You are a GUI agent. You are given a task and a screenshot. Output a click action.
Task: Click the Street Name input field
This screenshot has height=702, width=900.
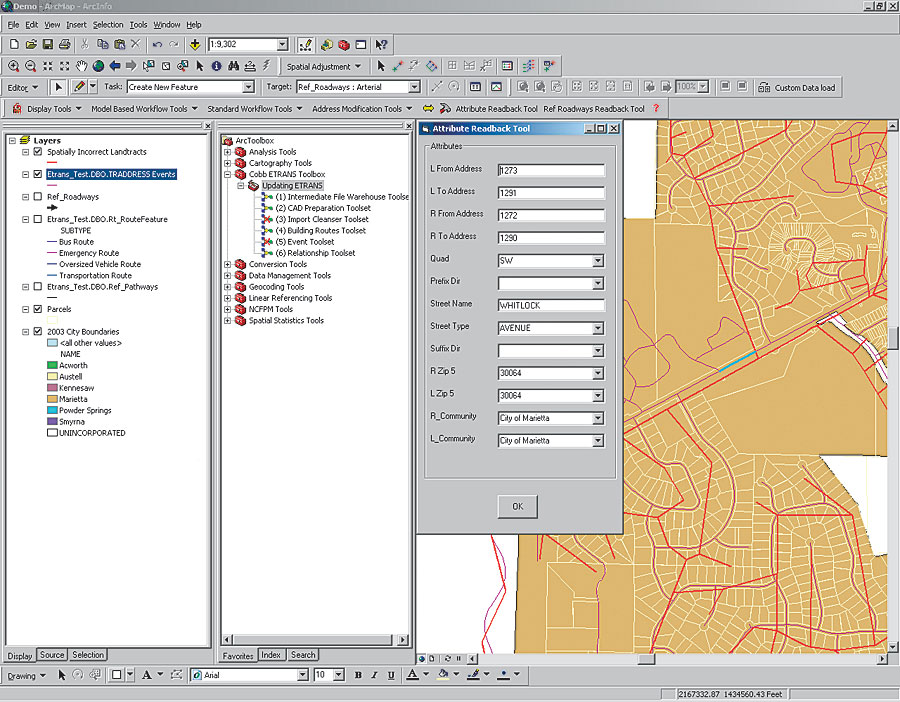(551, 305)
